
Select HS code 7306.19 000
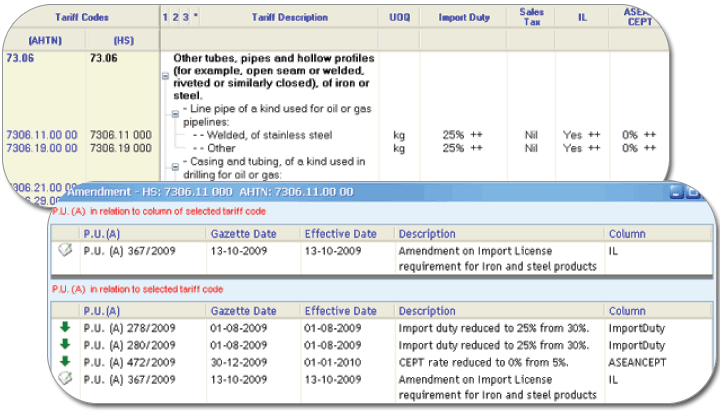[121, 148]
